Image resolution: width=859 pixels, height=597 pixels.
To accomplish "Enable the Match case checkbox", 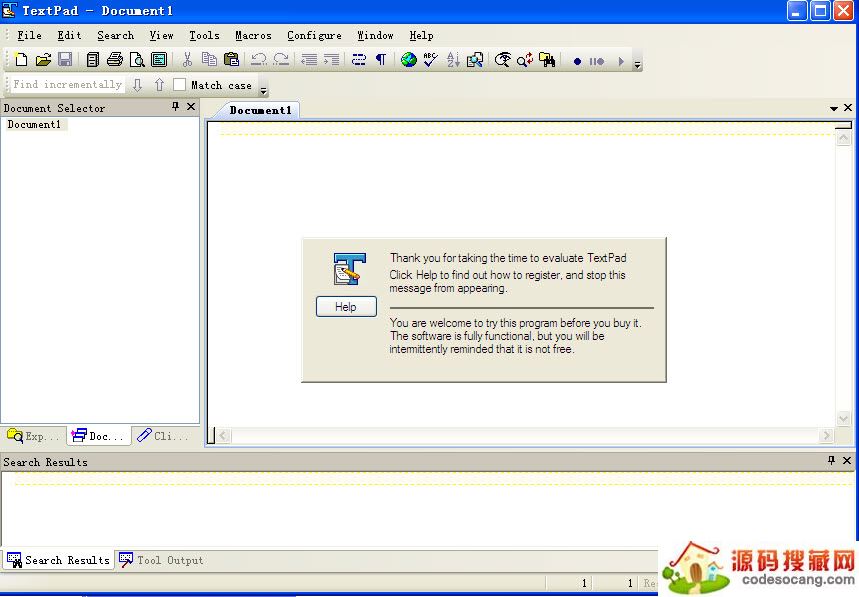I will pyautogui.click(x=180, y=85).
